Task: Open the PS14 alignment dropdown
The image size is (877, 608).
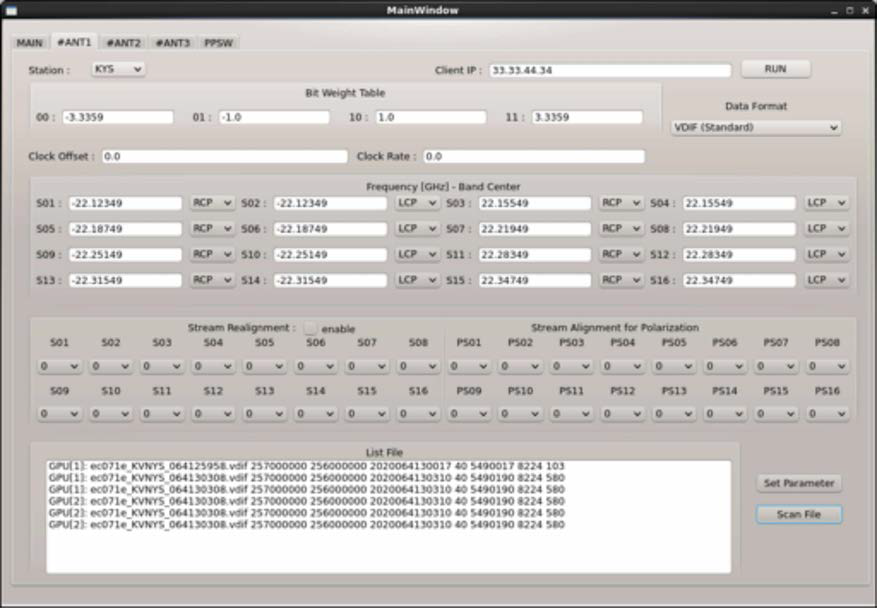Action: 724,414
